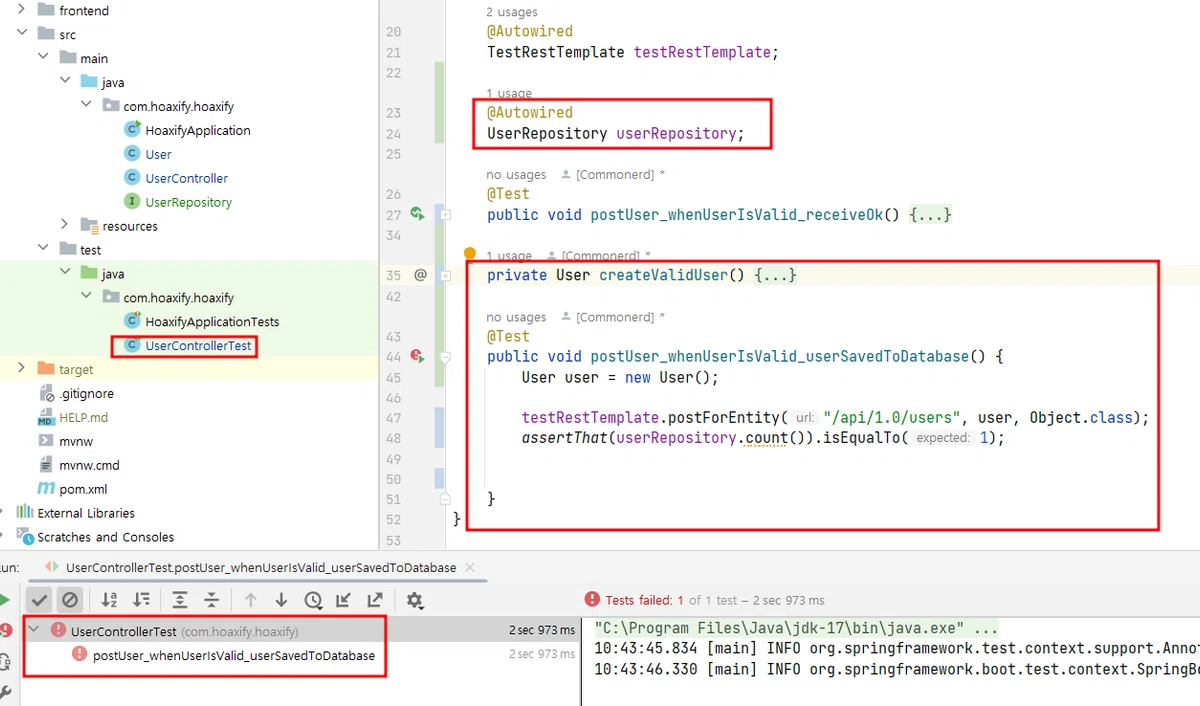Click '1 usage' hint above userRepository
The image size is (1200, 706).
(509, 93)
